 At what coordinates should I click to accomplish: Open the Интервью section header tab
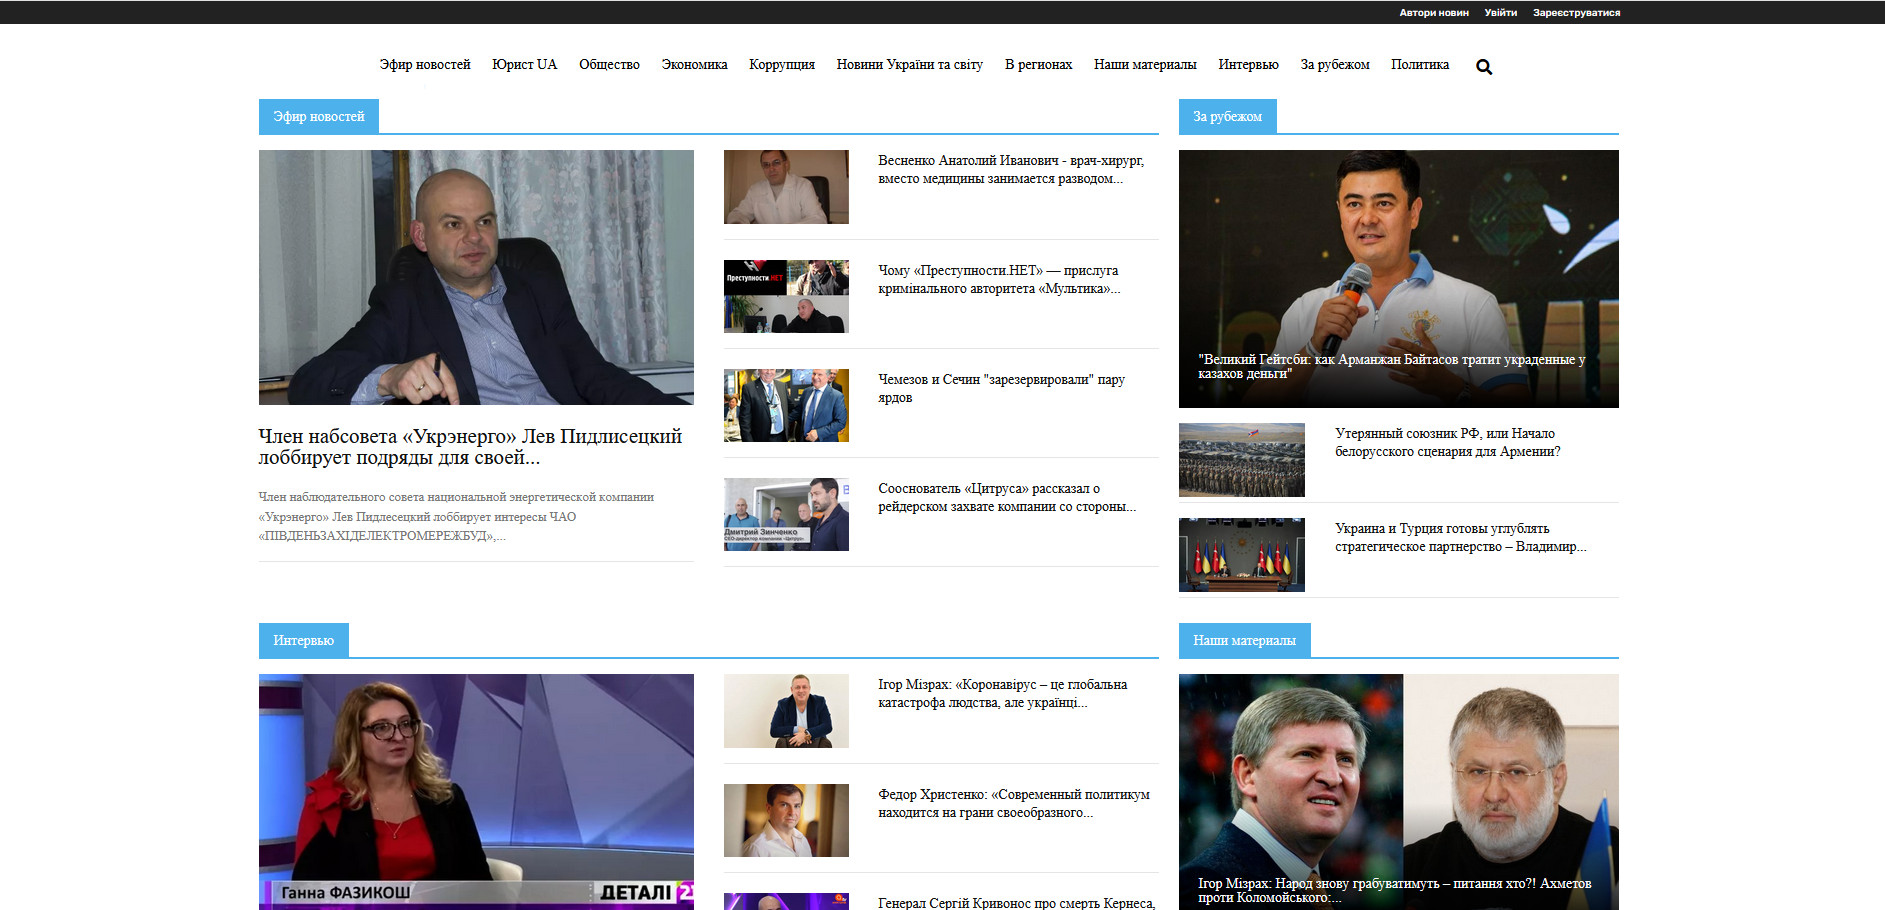click(x=303, y=641)
